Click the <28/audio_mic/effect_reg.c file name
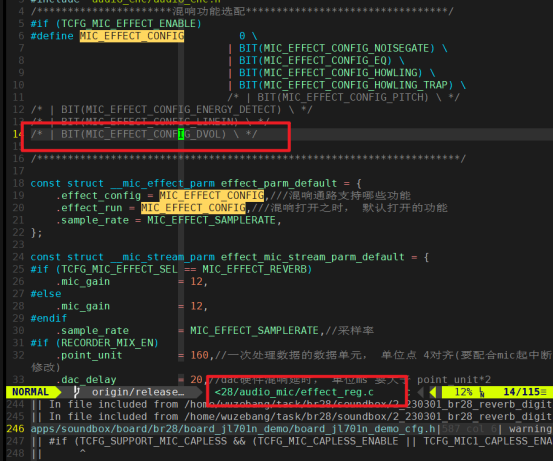The image size is (554, 462). (294, 392)
